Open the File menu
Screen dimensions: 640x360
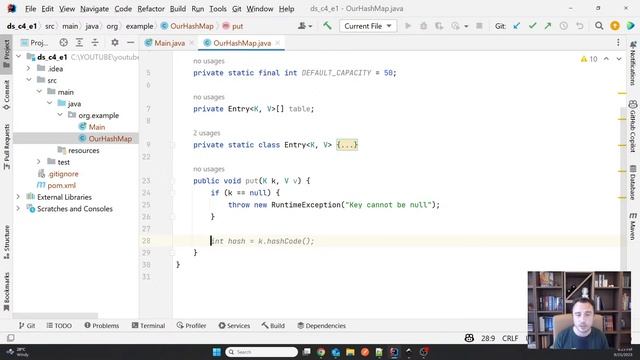click(30, 9)
